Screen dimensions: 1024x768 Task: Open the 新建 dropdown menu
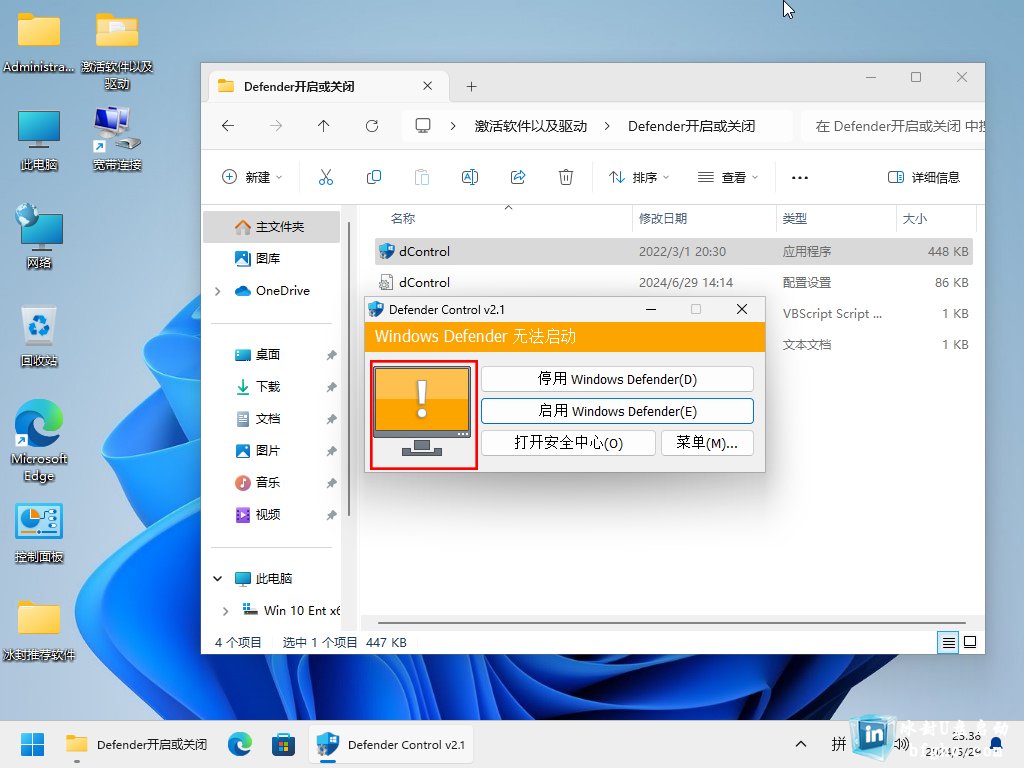252,177
